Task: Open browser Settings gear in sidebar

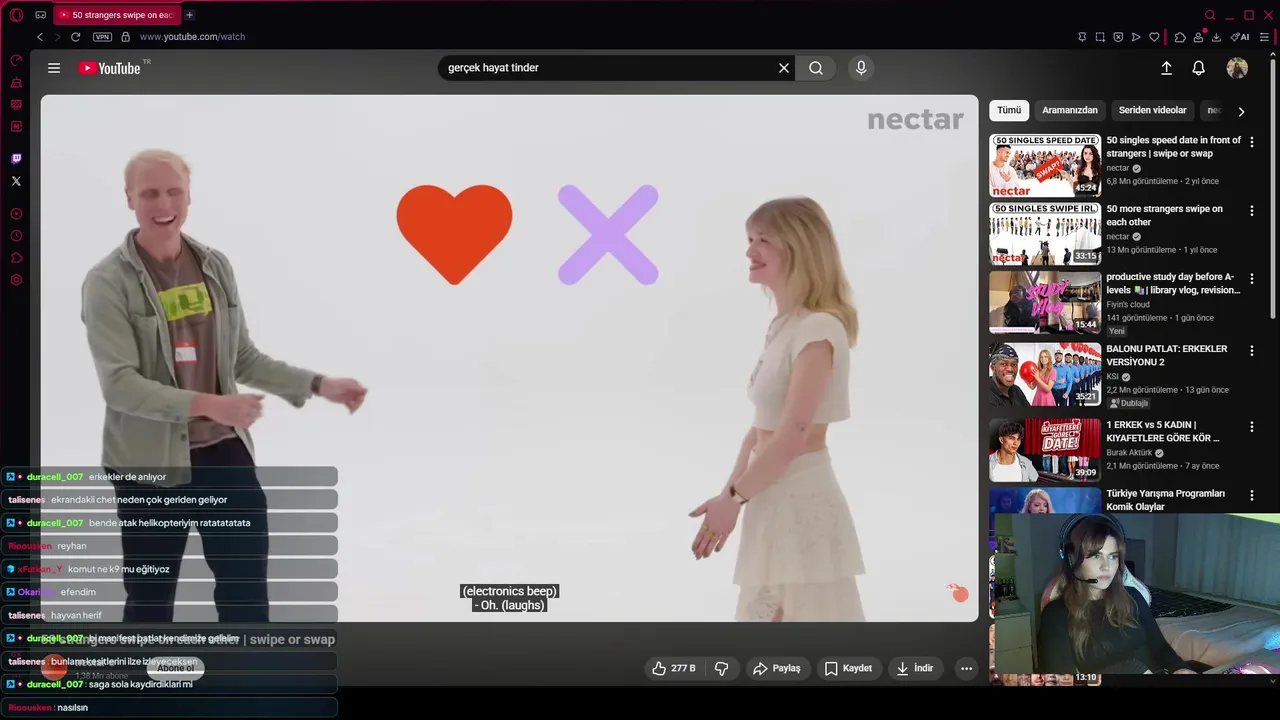Action: [16, 280]
